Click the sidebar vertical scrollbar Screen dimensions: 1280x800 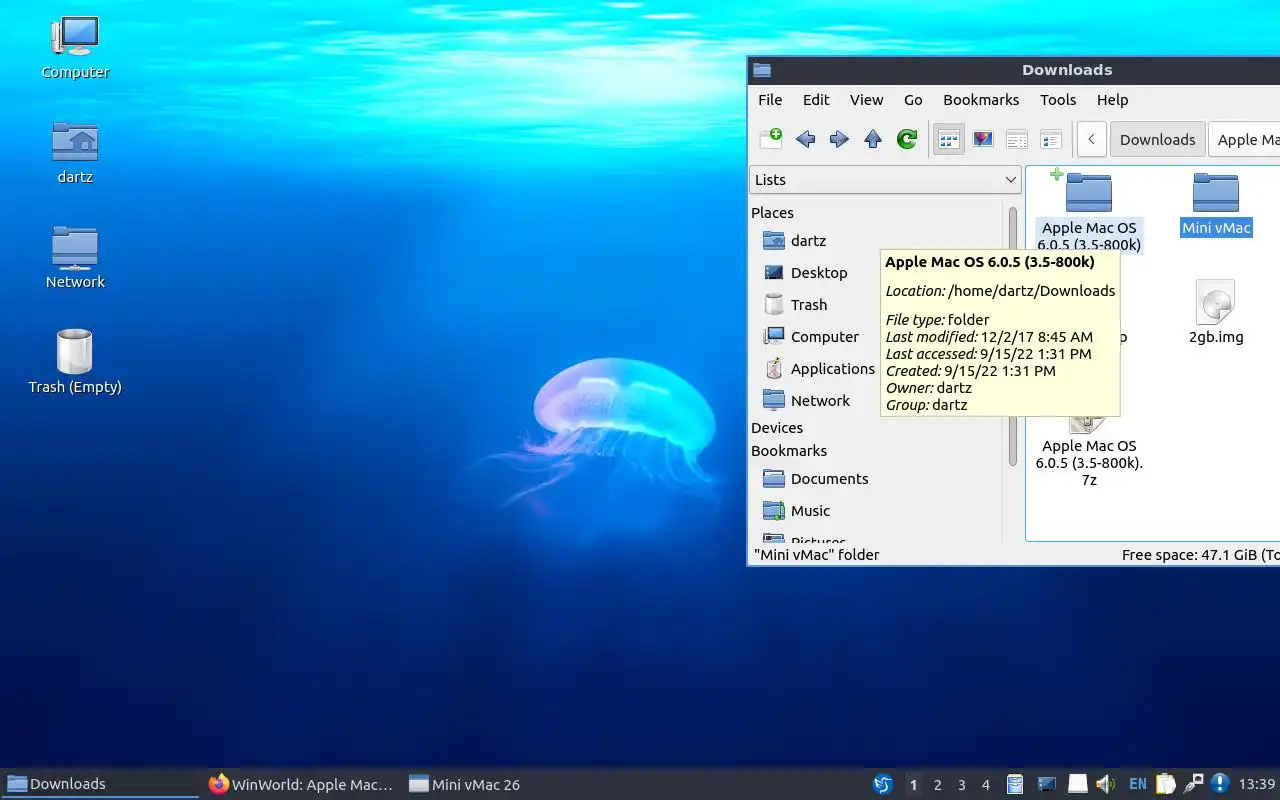1012,335
